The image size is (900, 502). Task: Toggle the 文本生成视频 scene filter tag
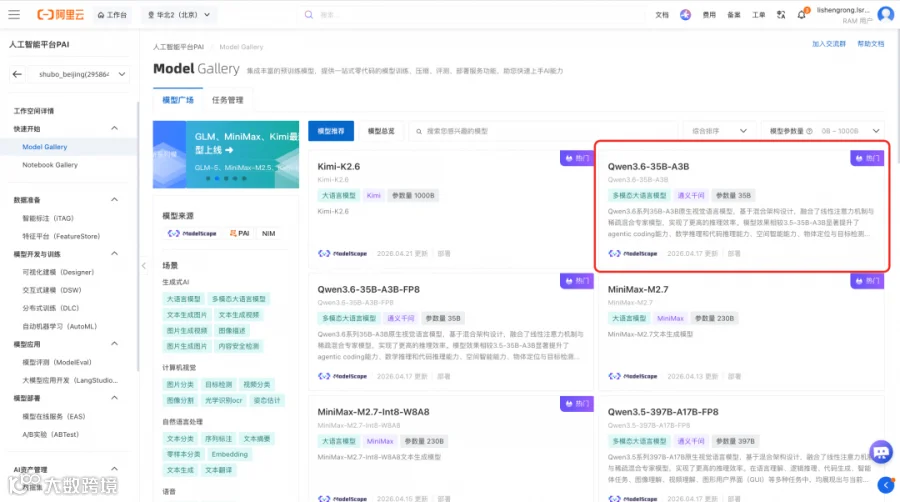pos(239,315)
